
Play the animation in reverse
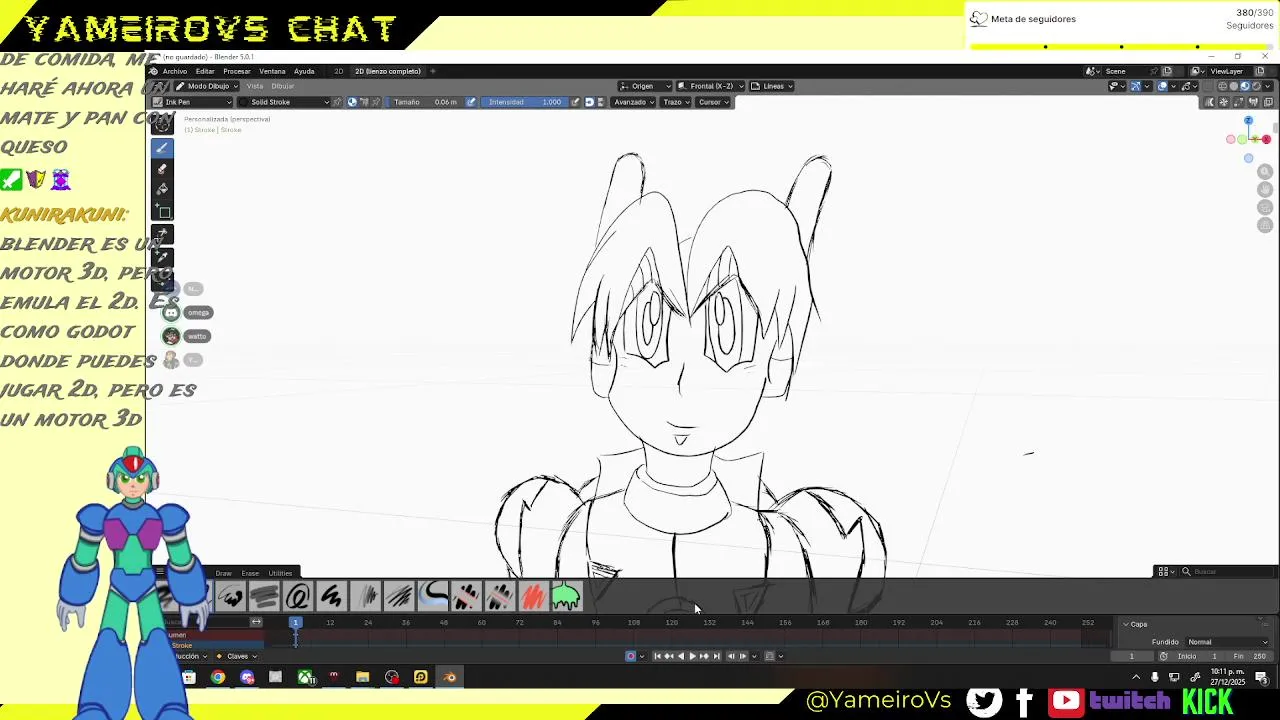click(x=681, y=656)
